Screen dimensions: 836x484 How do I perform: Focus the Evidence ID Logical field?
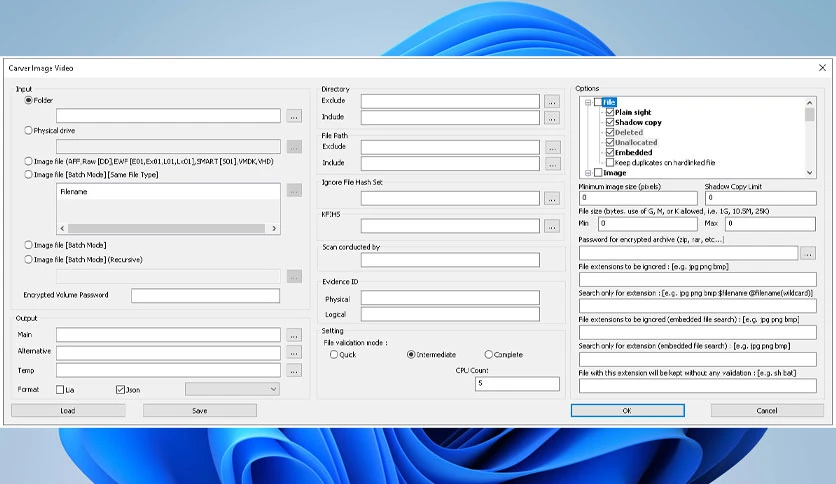450,314
